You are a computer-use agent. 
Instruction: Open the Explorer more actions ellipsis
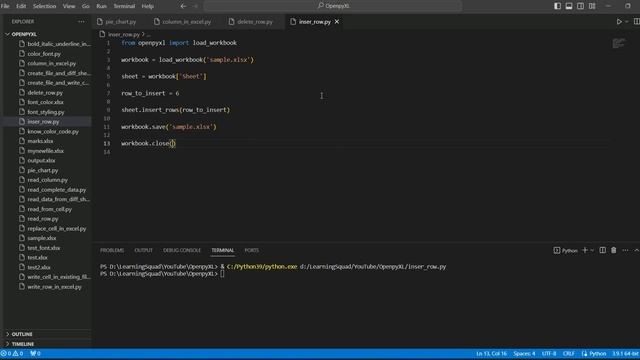(x=81, y=22)
